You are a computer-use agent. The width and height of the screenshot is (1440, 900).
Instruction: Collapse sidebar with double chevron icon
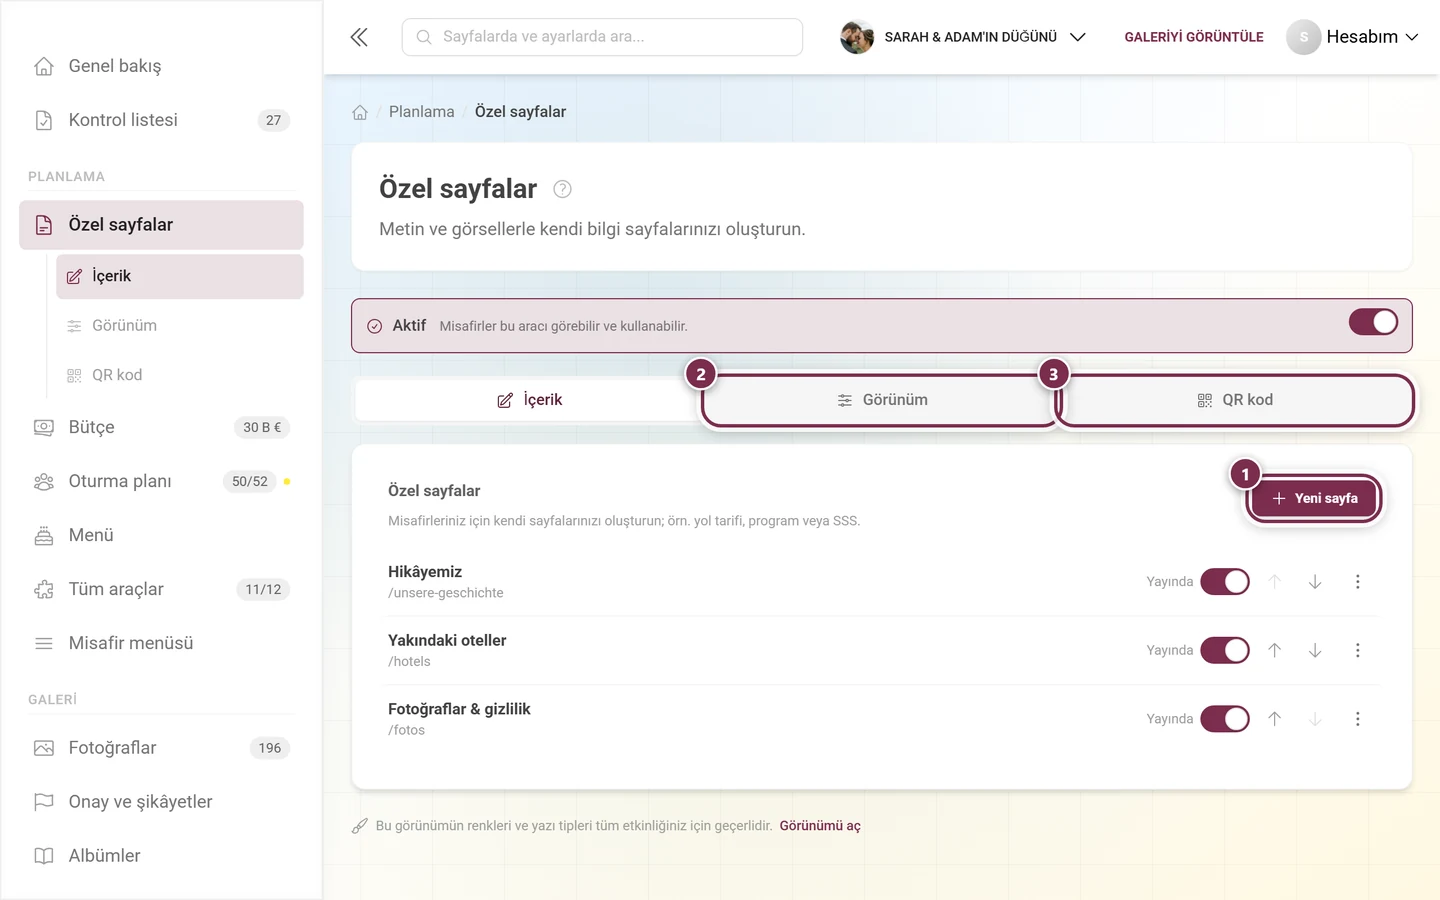click(x=359, y=37)
